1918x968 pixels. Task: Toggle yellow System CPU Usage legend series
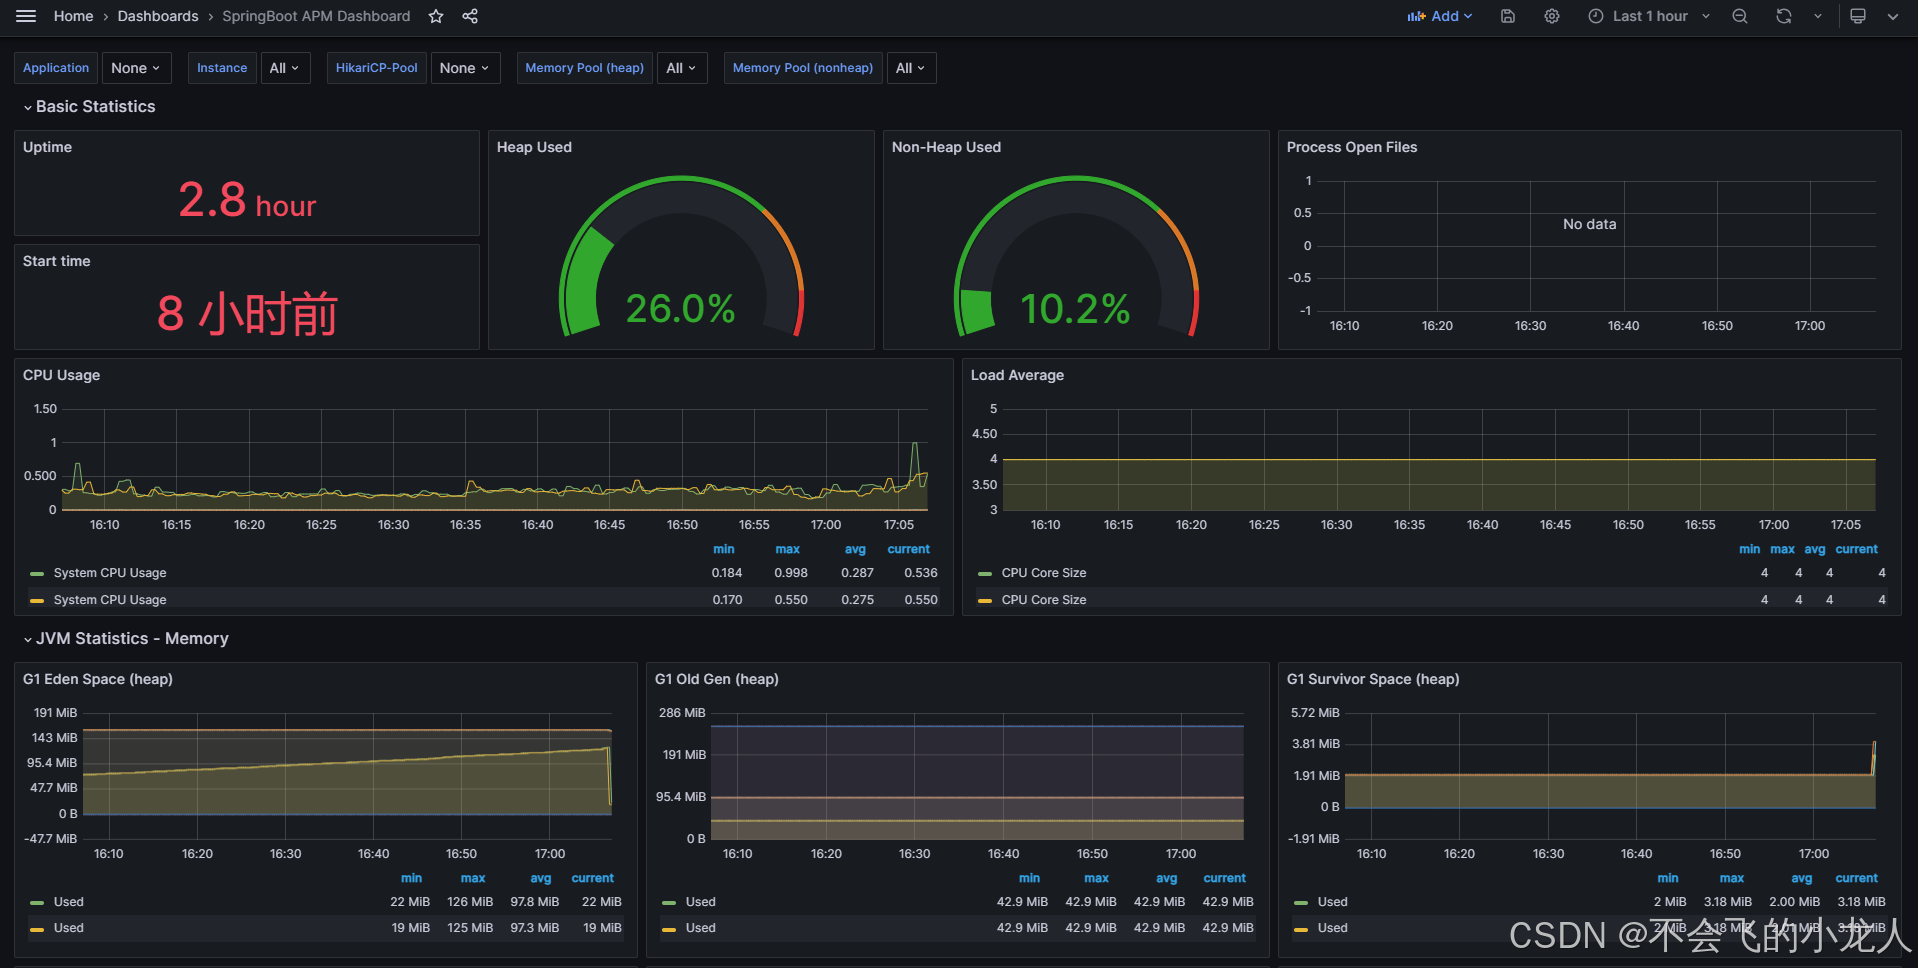click(110, 600)
